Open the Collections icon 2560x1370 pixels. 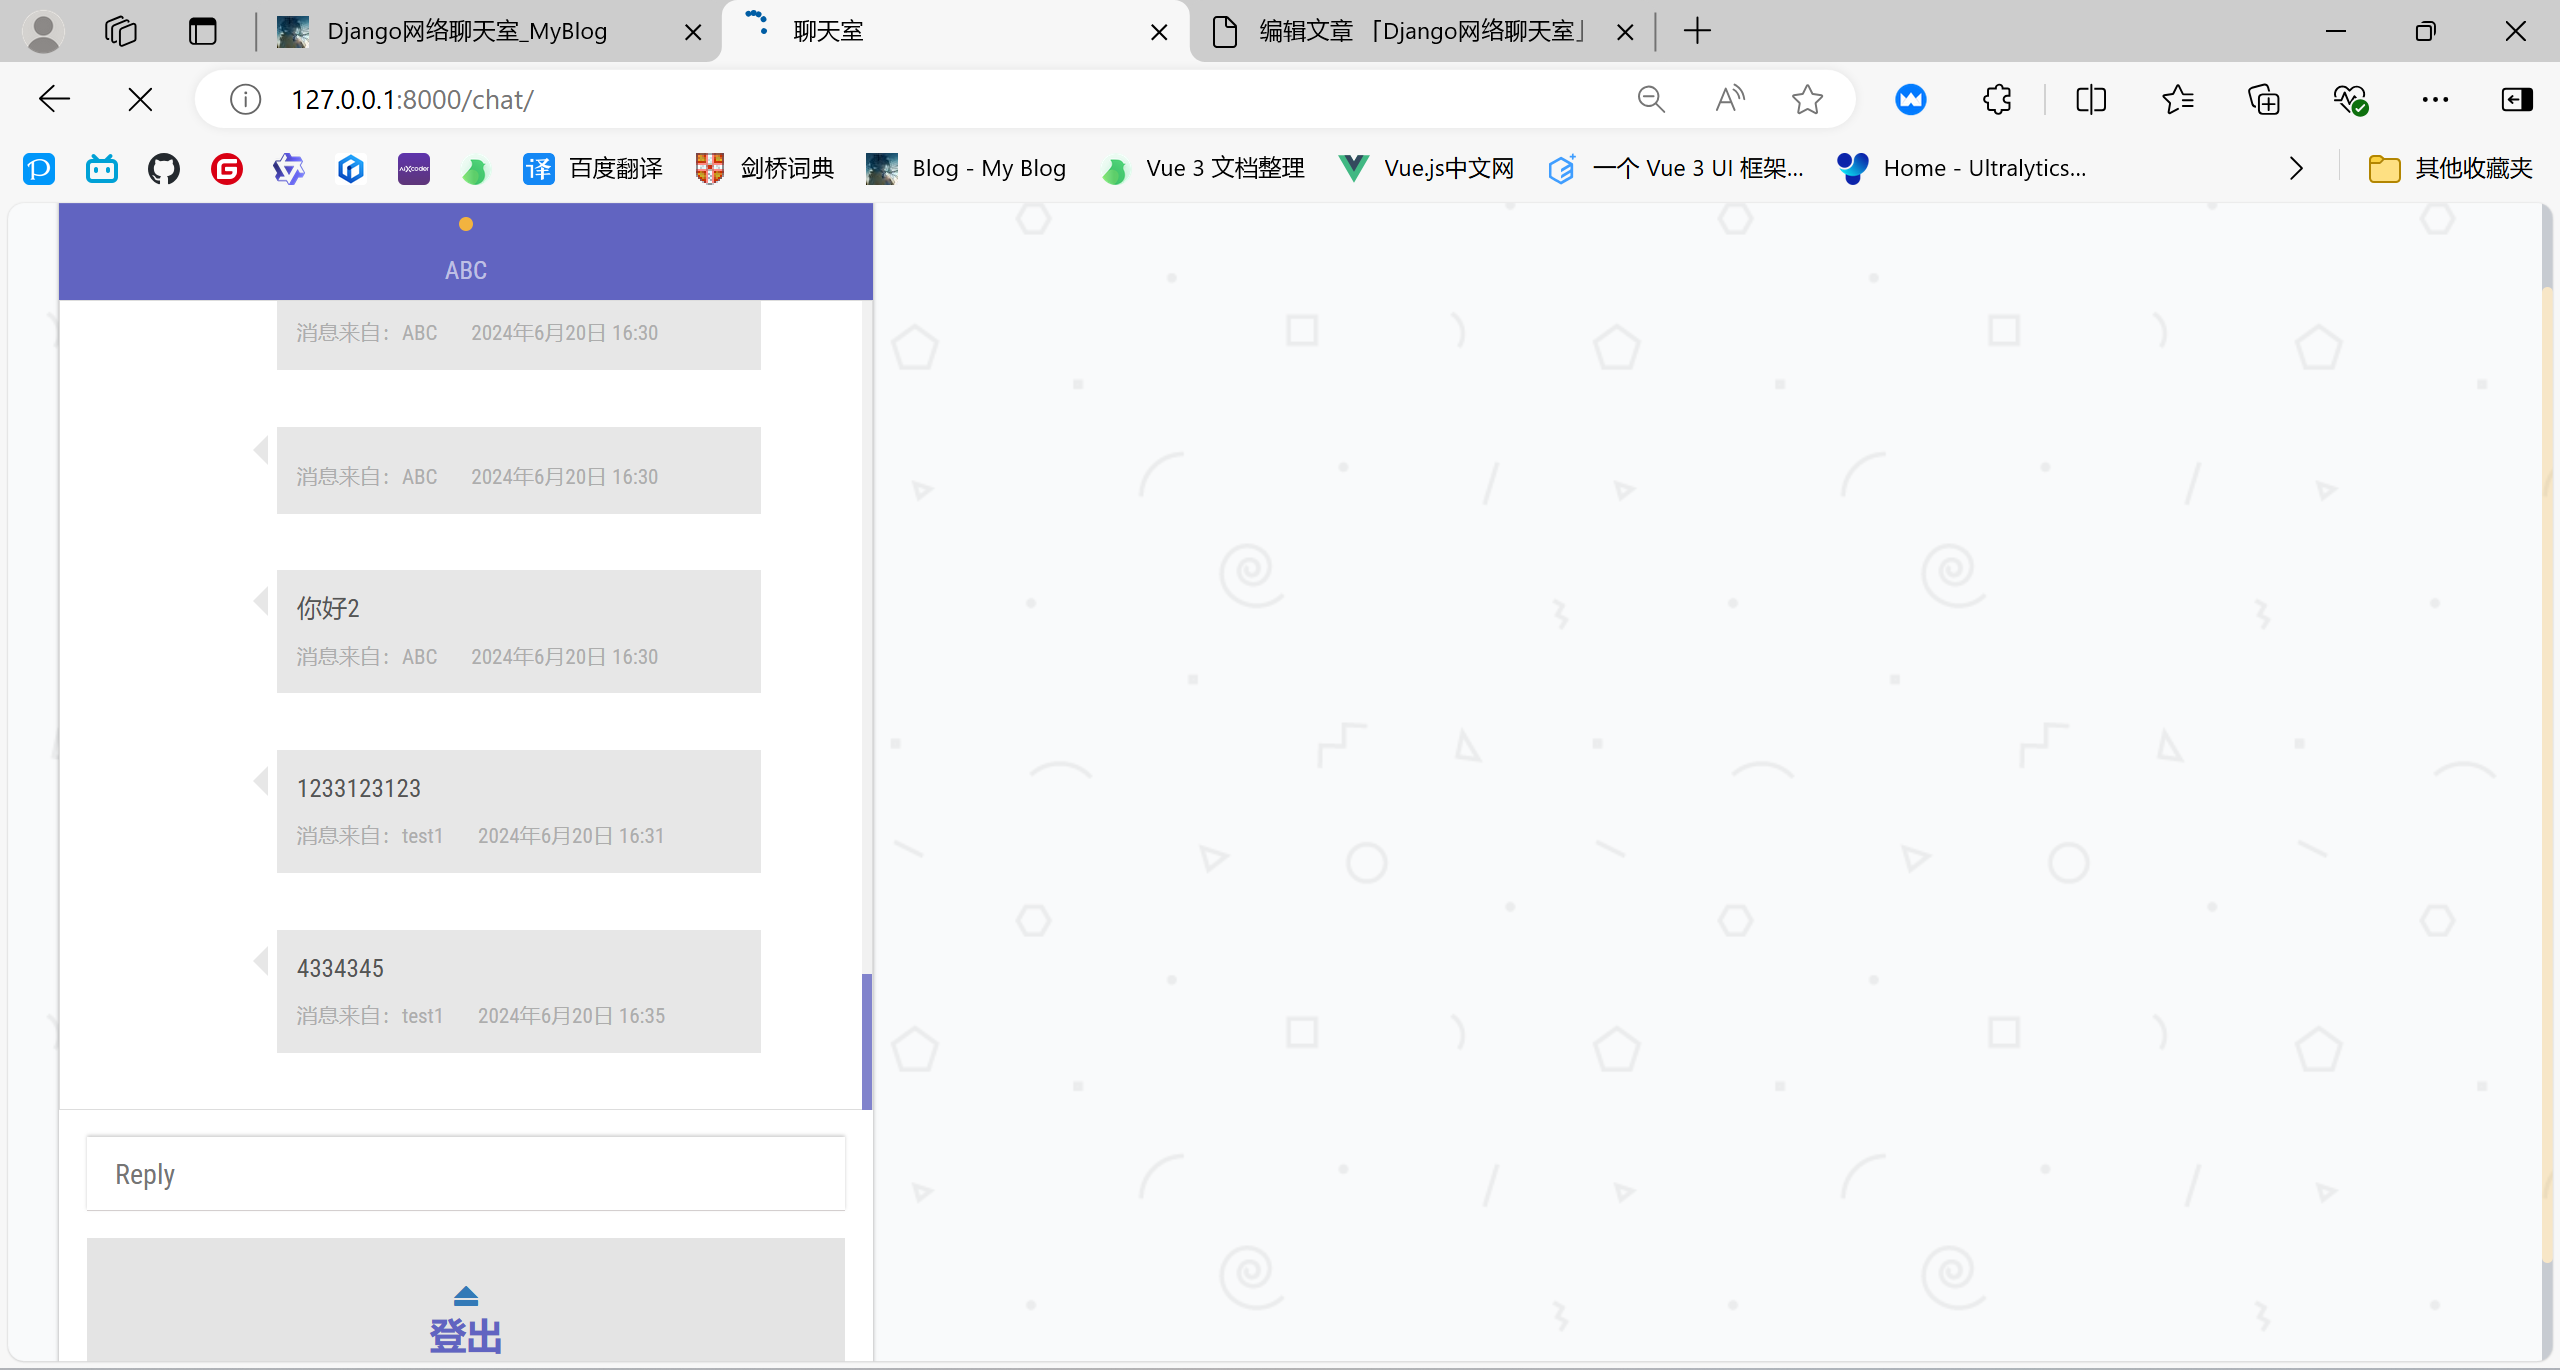2264,99
